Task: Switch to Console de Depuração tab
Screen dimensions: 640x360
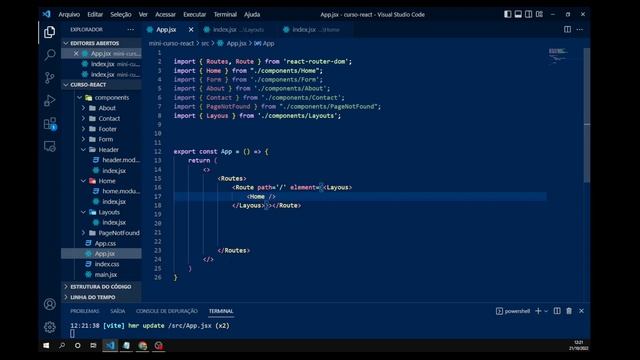Action: tap(167, 311)
